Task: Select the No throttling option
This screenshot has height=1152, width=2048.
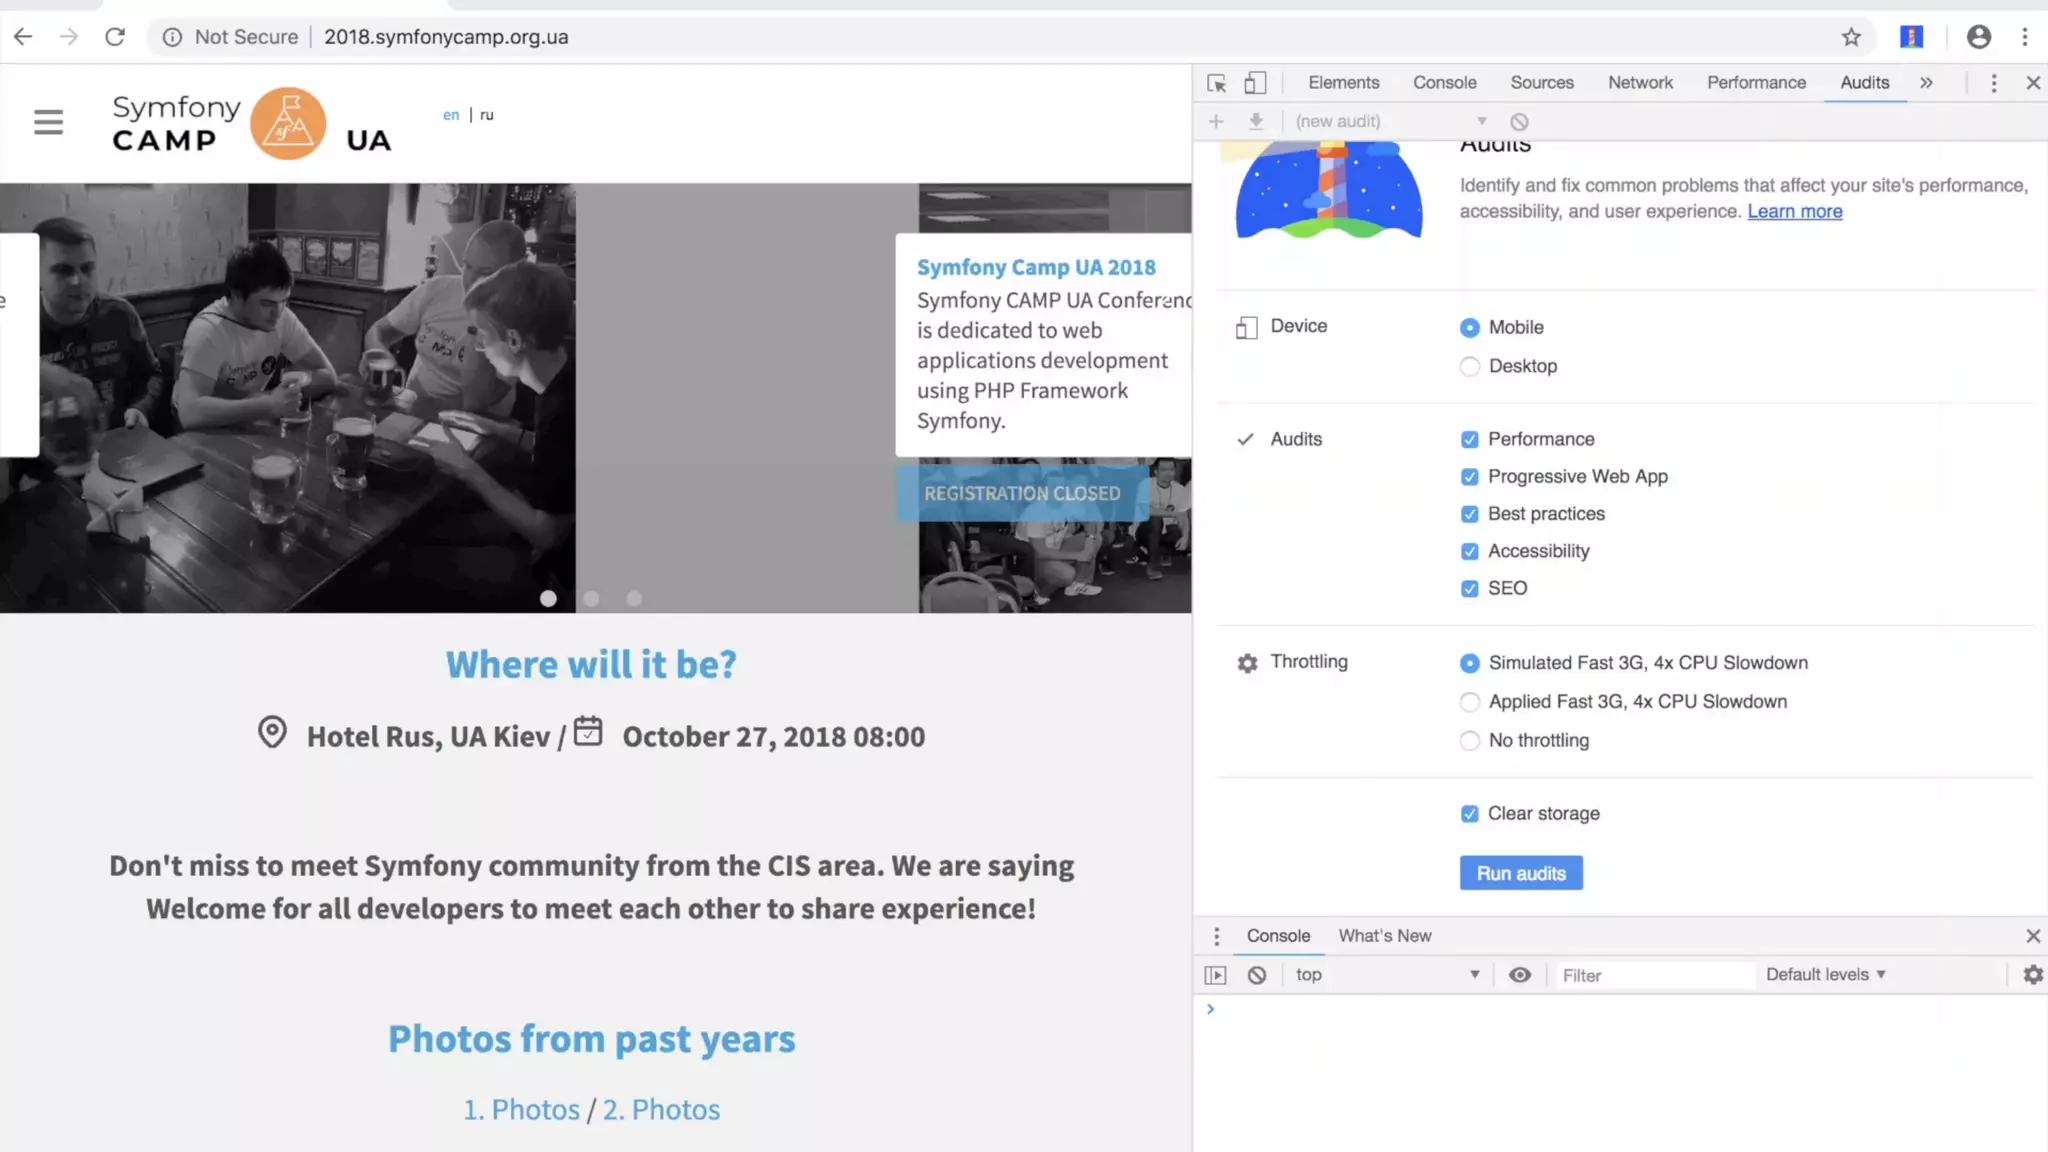Action: tap(1469, 741)
